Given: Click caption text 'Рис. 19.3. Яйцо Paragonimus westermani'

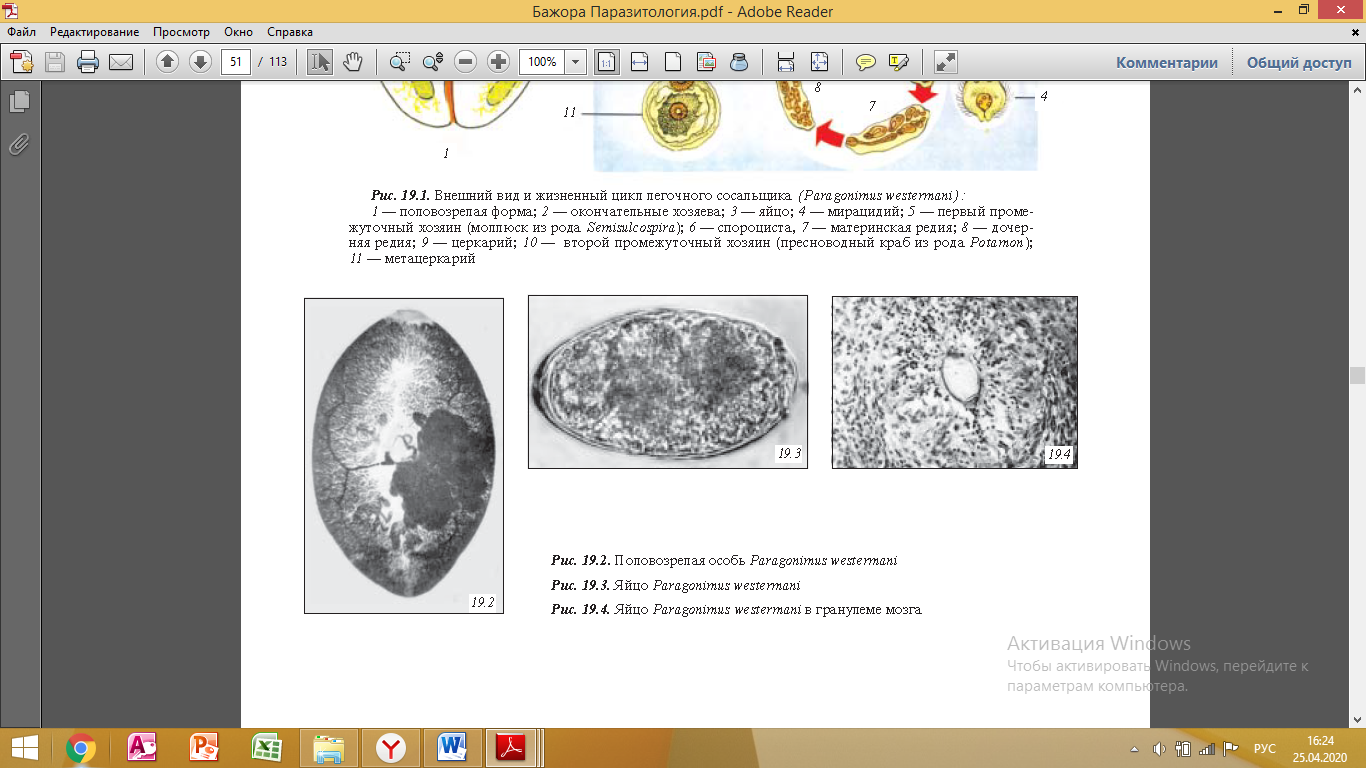Looking at the screenshot, I should click(675, 585).
